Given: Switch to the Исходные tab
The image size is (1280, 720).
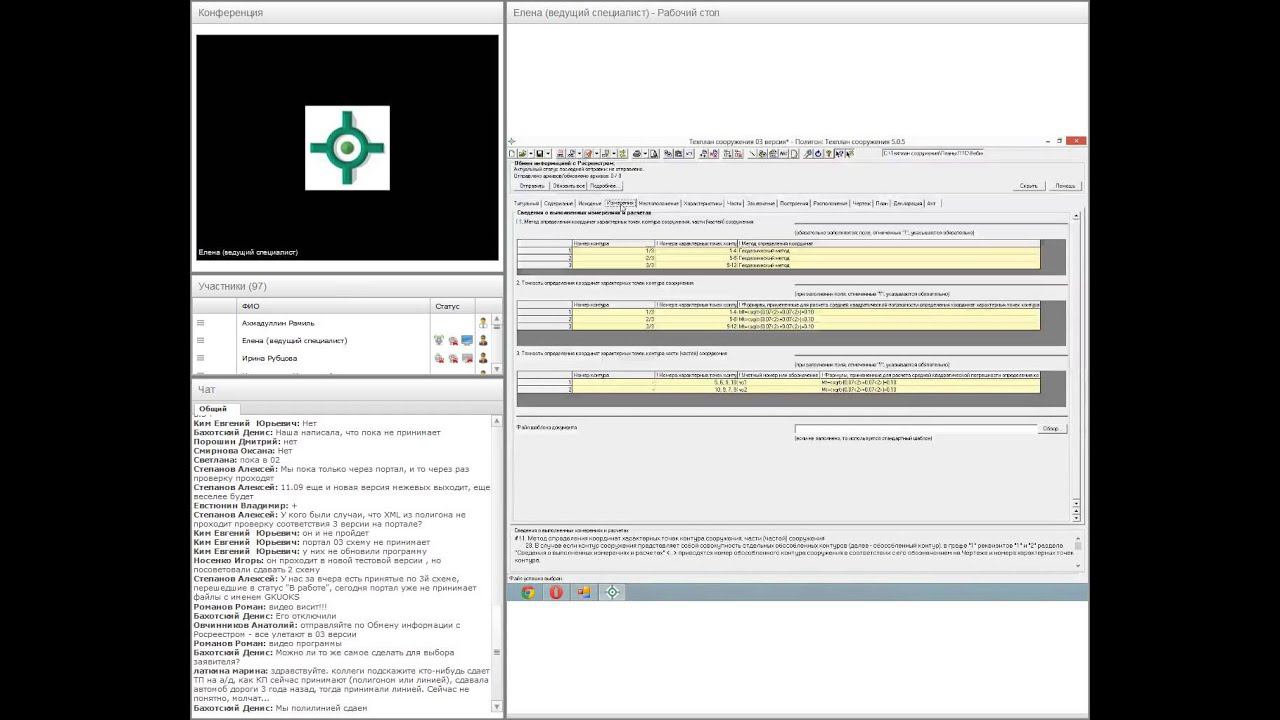Looking at the screenshot, I should click(x=590, y=203).
